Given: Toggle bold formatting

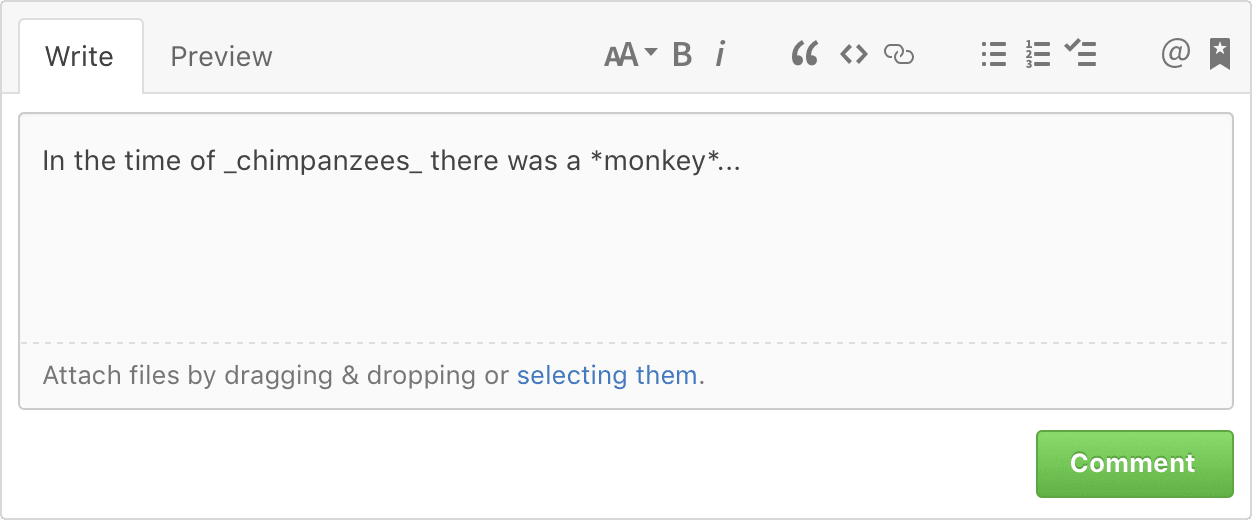Looking at the screenshot, I should click(682, 54).
